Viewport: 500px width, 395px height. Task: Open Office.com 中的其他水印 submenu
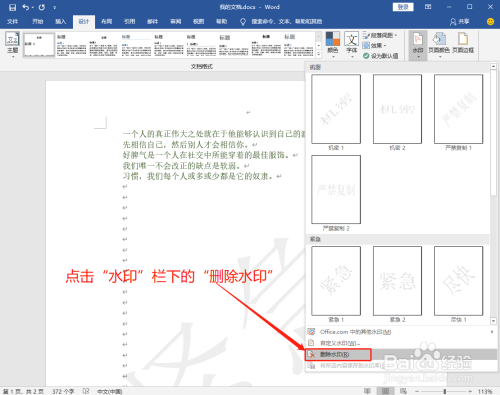[401, 332]
